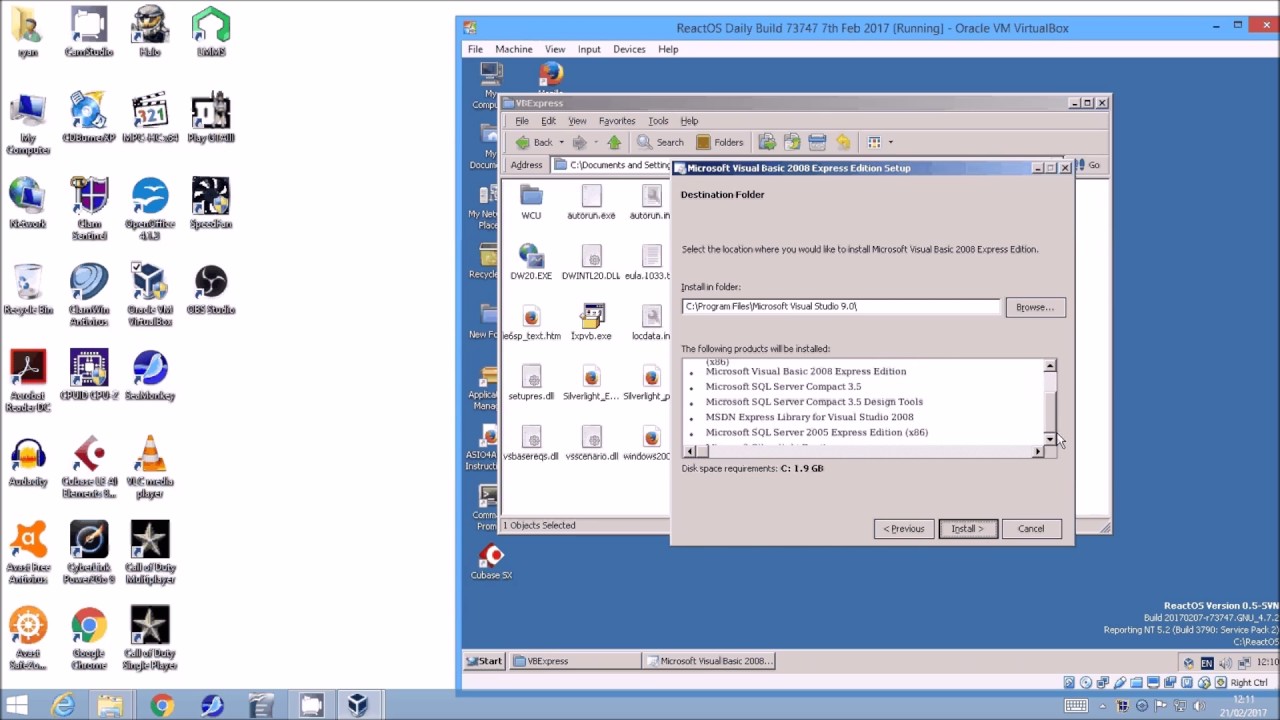Click the Cubase SX icon on ReactOS desktop

tap(491, 562)
